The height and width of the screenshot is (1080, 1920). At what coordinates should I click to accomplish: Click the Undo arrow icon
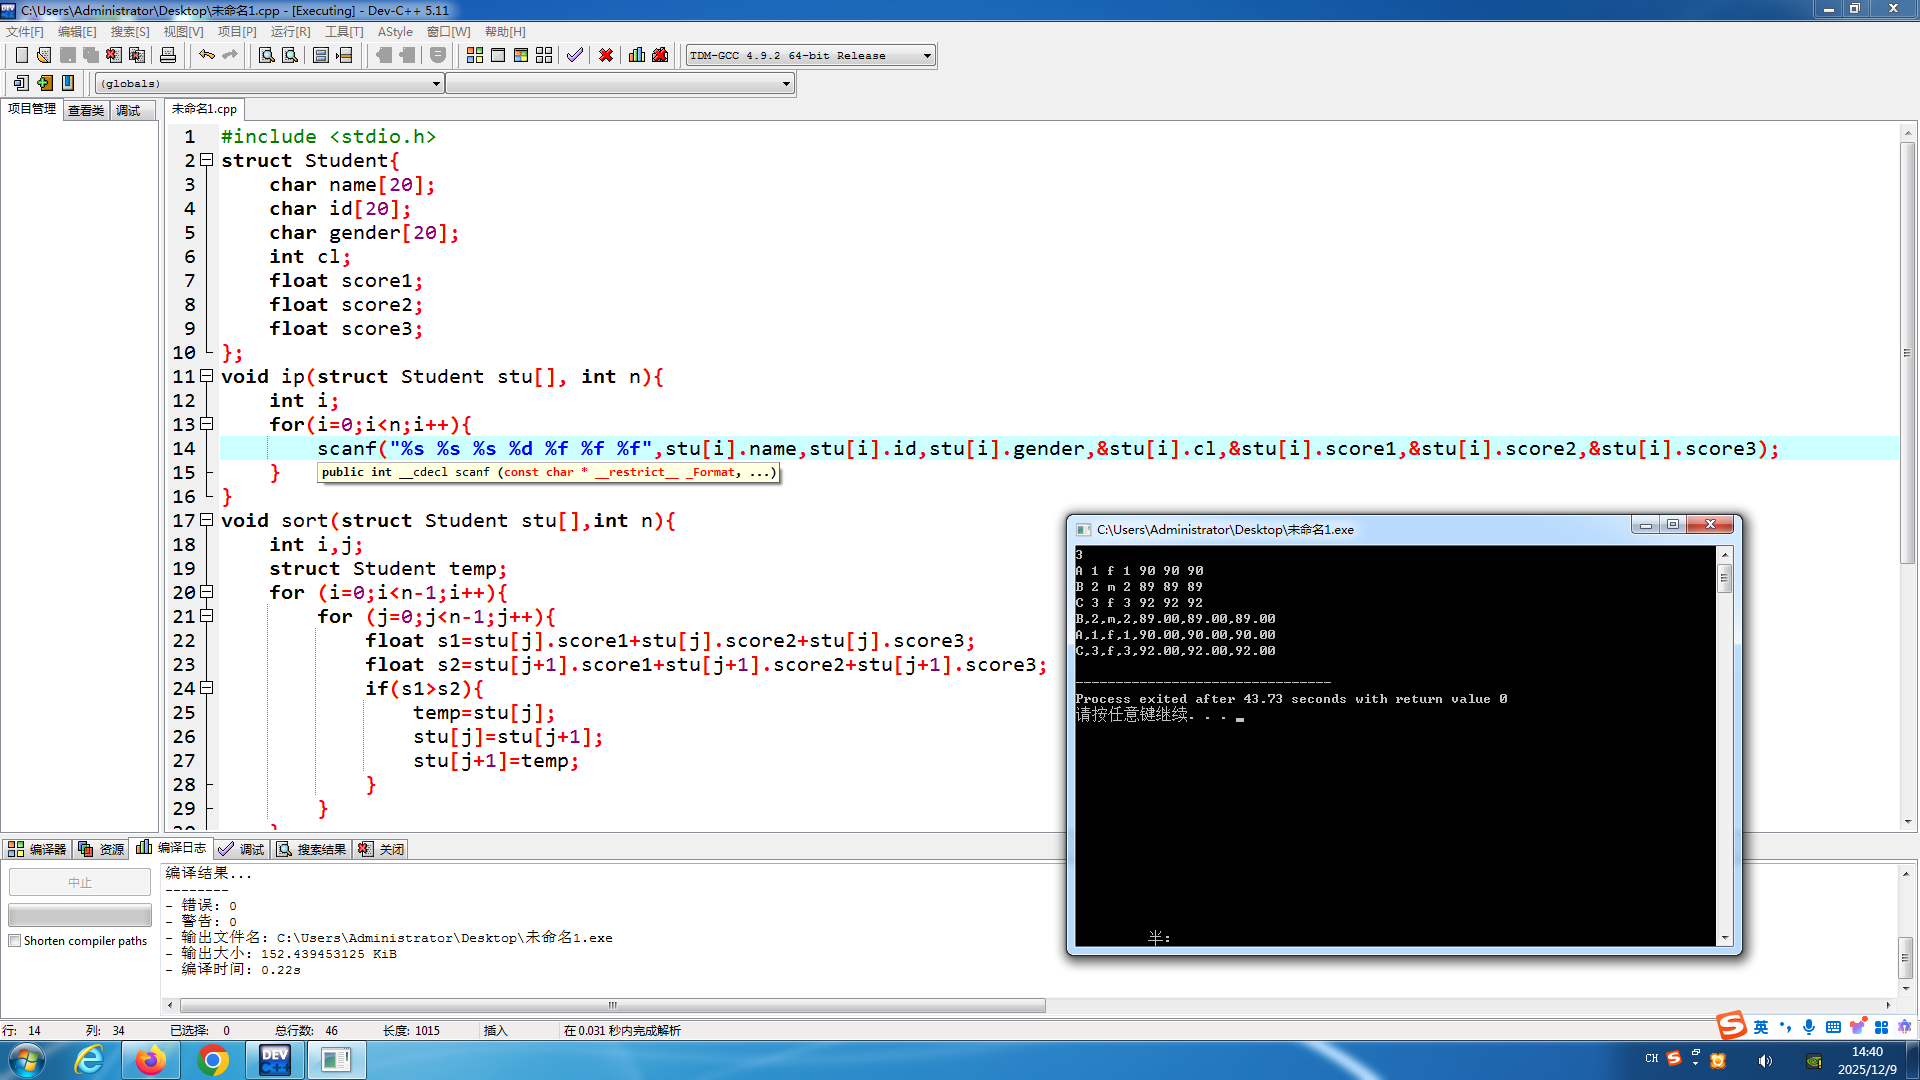pyautogui.click(x=206, y=55)
